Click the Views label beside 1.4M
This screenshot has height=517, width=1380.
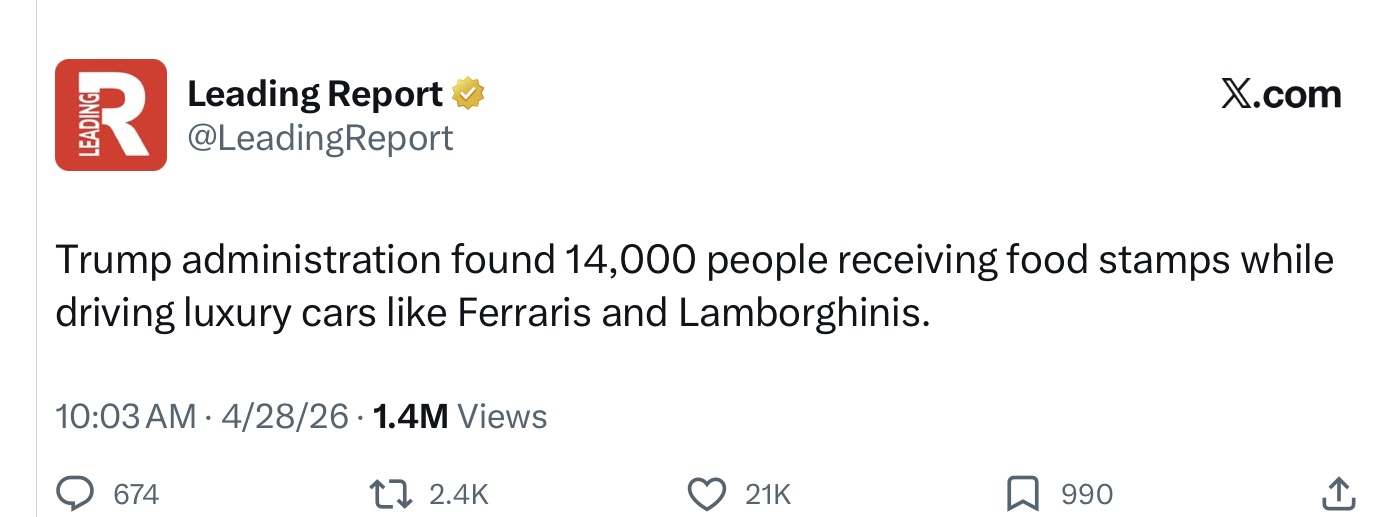[502, 416]
